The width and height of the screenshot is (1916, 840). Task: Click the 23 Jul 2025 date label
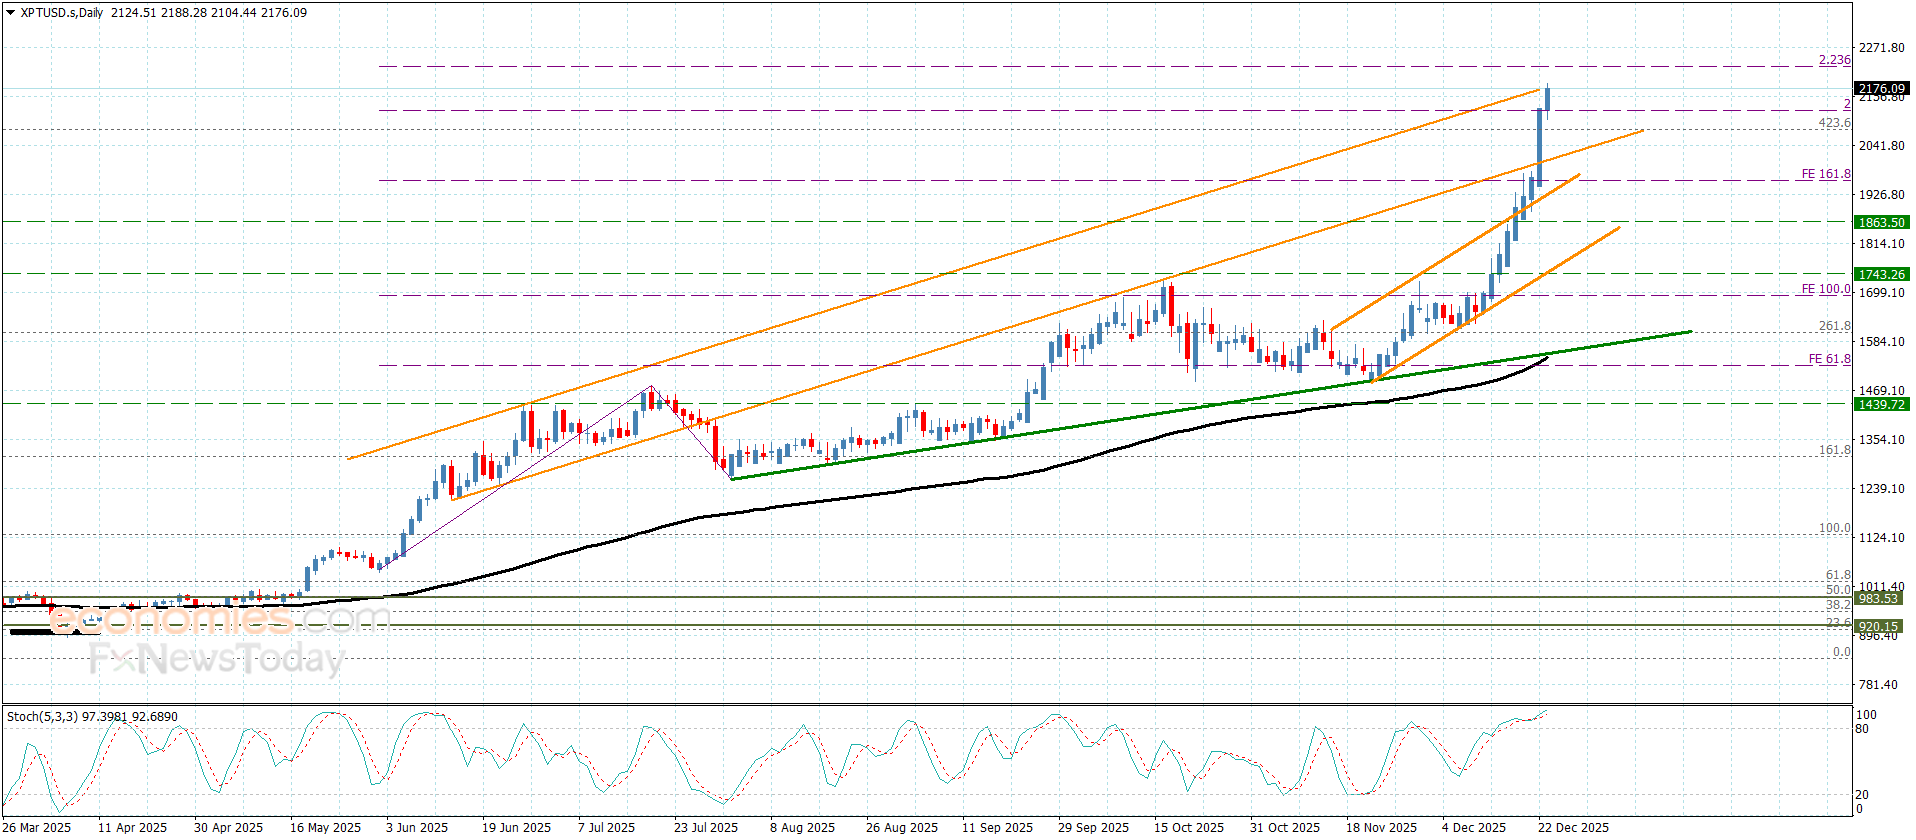click(x=706, y=827)
